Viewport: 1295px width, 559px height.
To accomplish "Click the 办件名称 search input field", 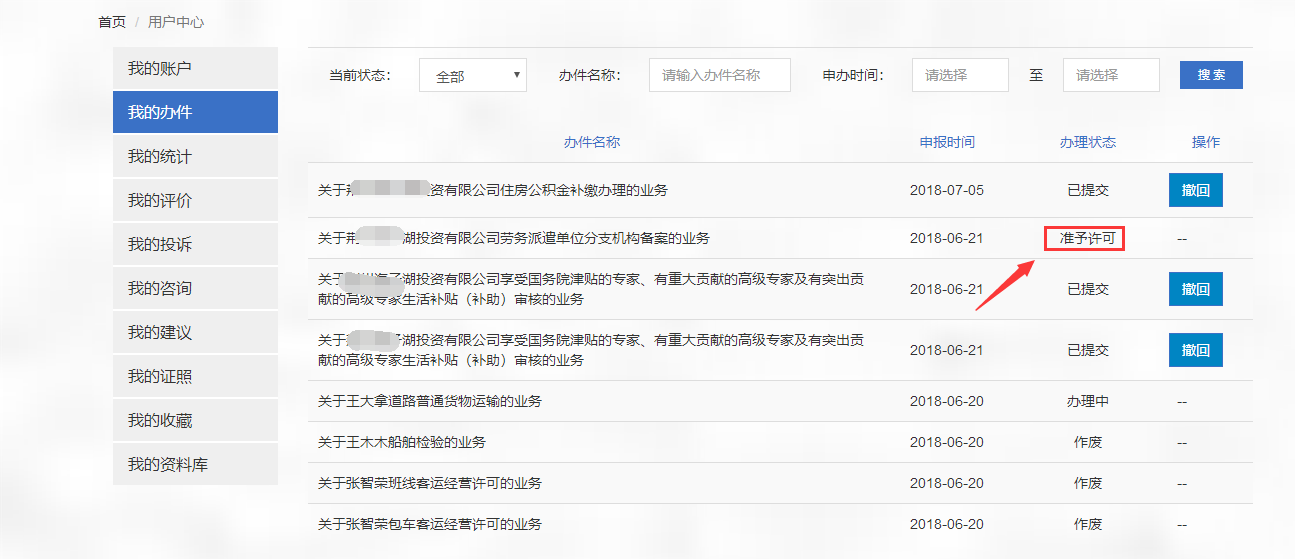I will point(719,75).
